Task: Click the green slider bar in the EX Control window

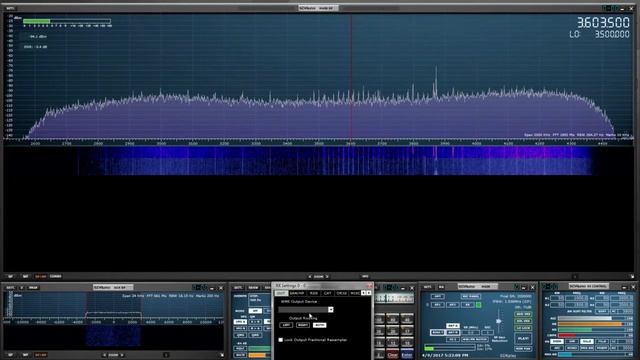Action: [575, 330]
